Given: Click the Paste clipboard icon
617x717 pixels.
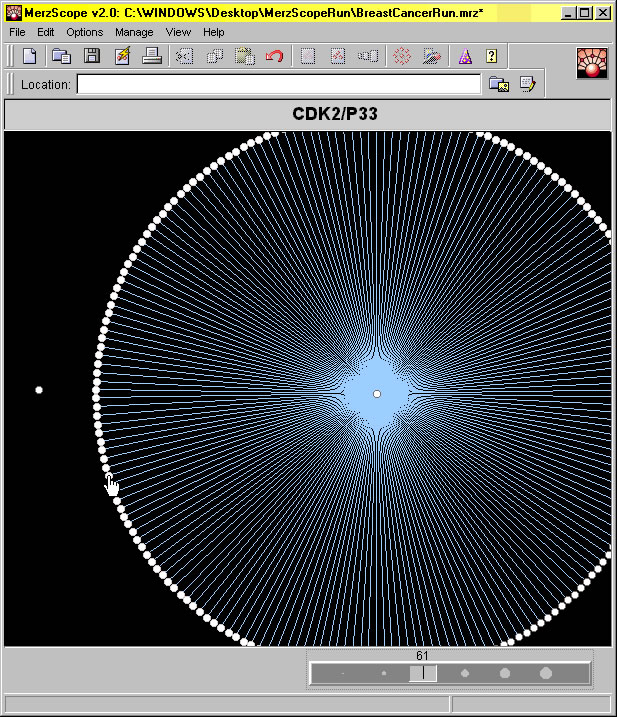Looking at the screenshot, I should tap(244, 56).
